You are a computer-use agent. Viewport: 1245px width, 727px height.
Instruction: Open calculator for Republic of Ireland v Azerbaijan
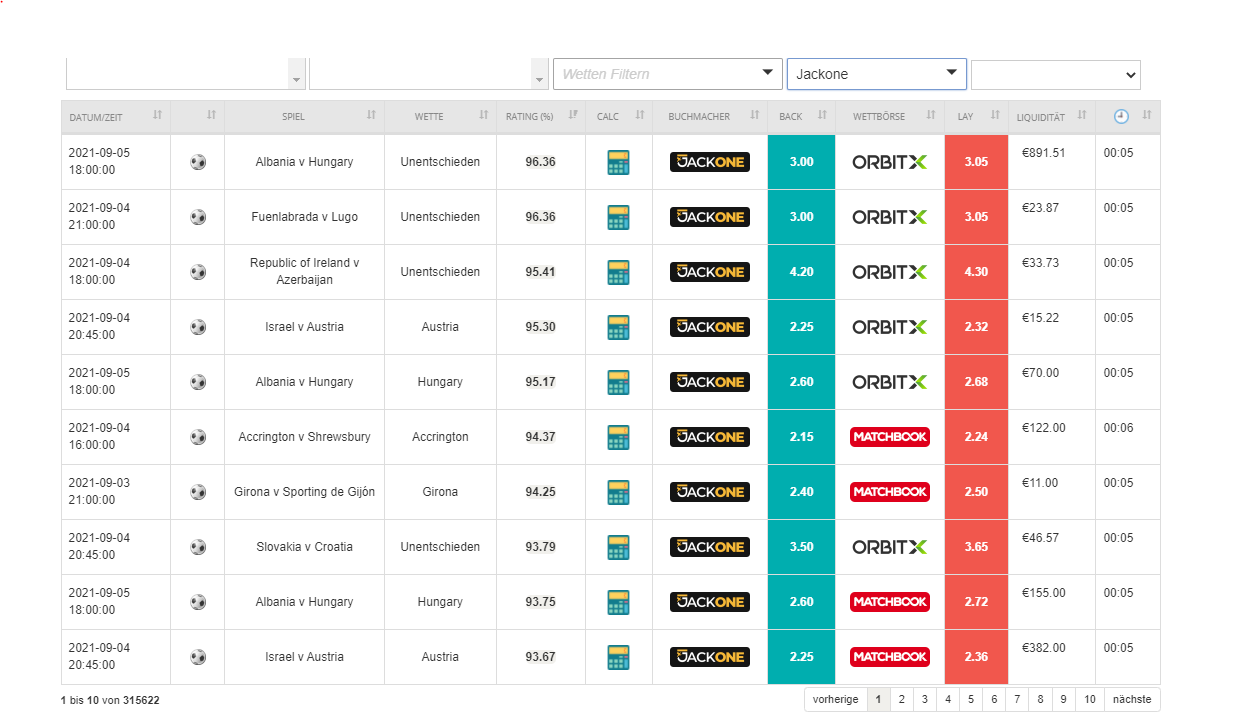[618, 272]
